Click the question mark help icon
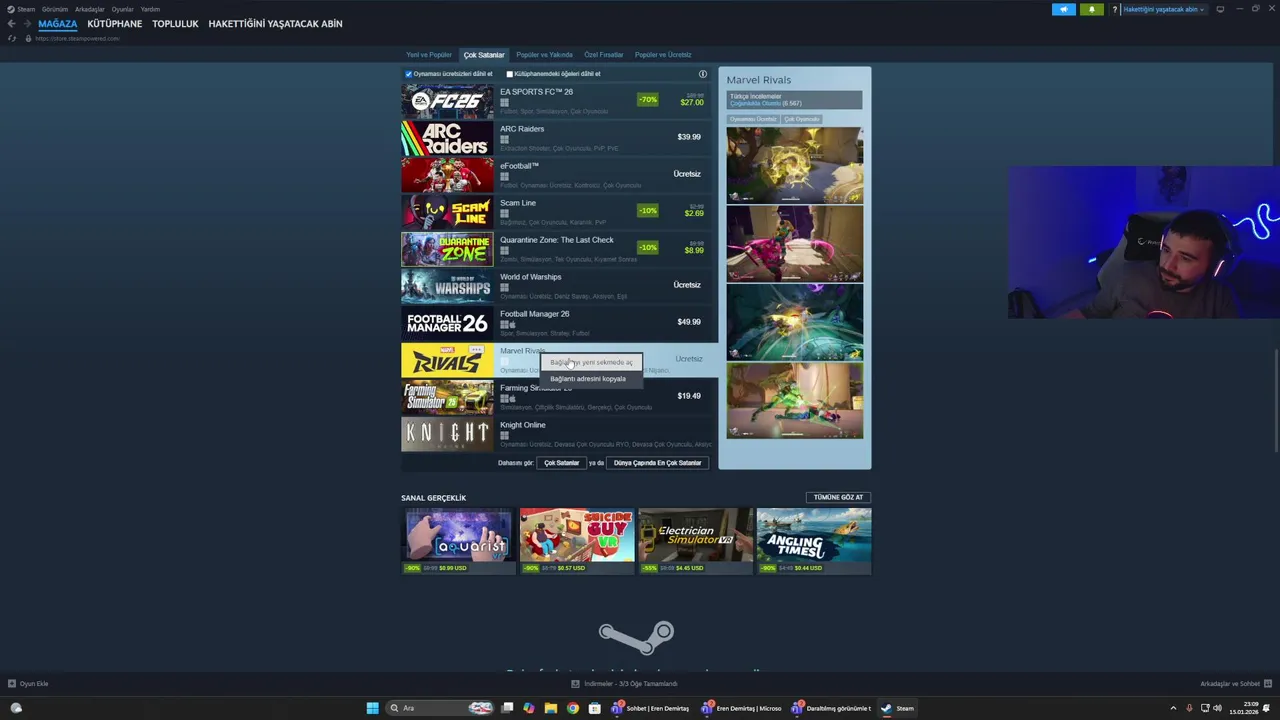 [1115, 9]
